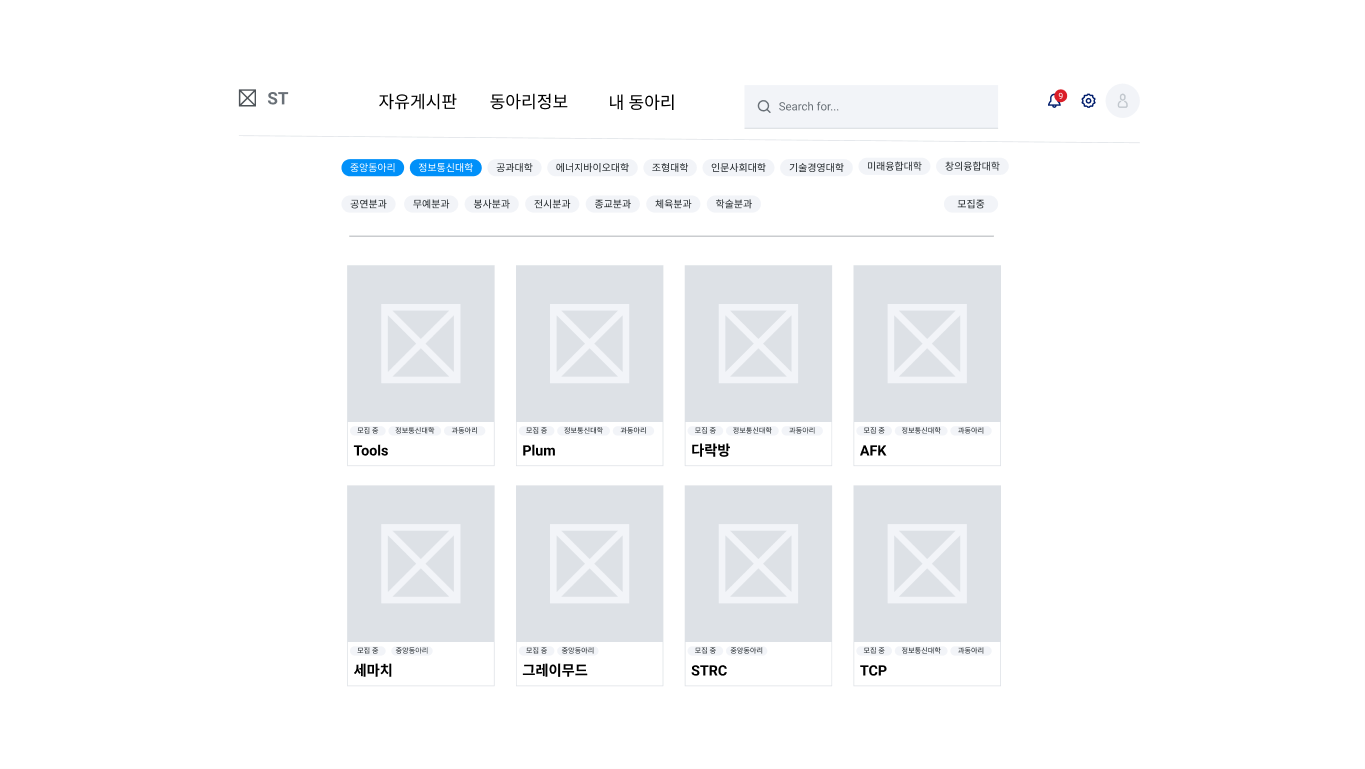This screenshot has width=1365, height=769.
Task: Filter by 무예분과 category
Action: [431, 204]
